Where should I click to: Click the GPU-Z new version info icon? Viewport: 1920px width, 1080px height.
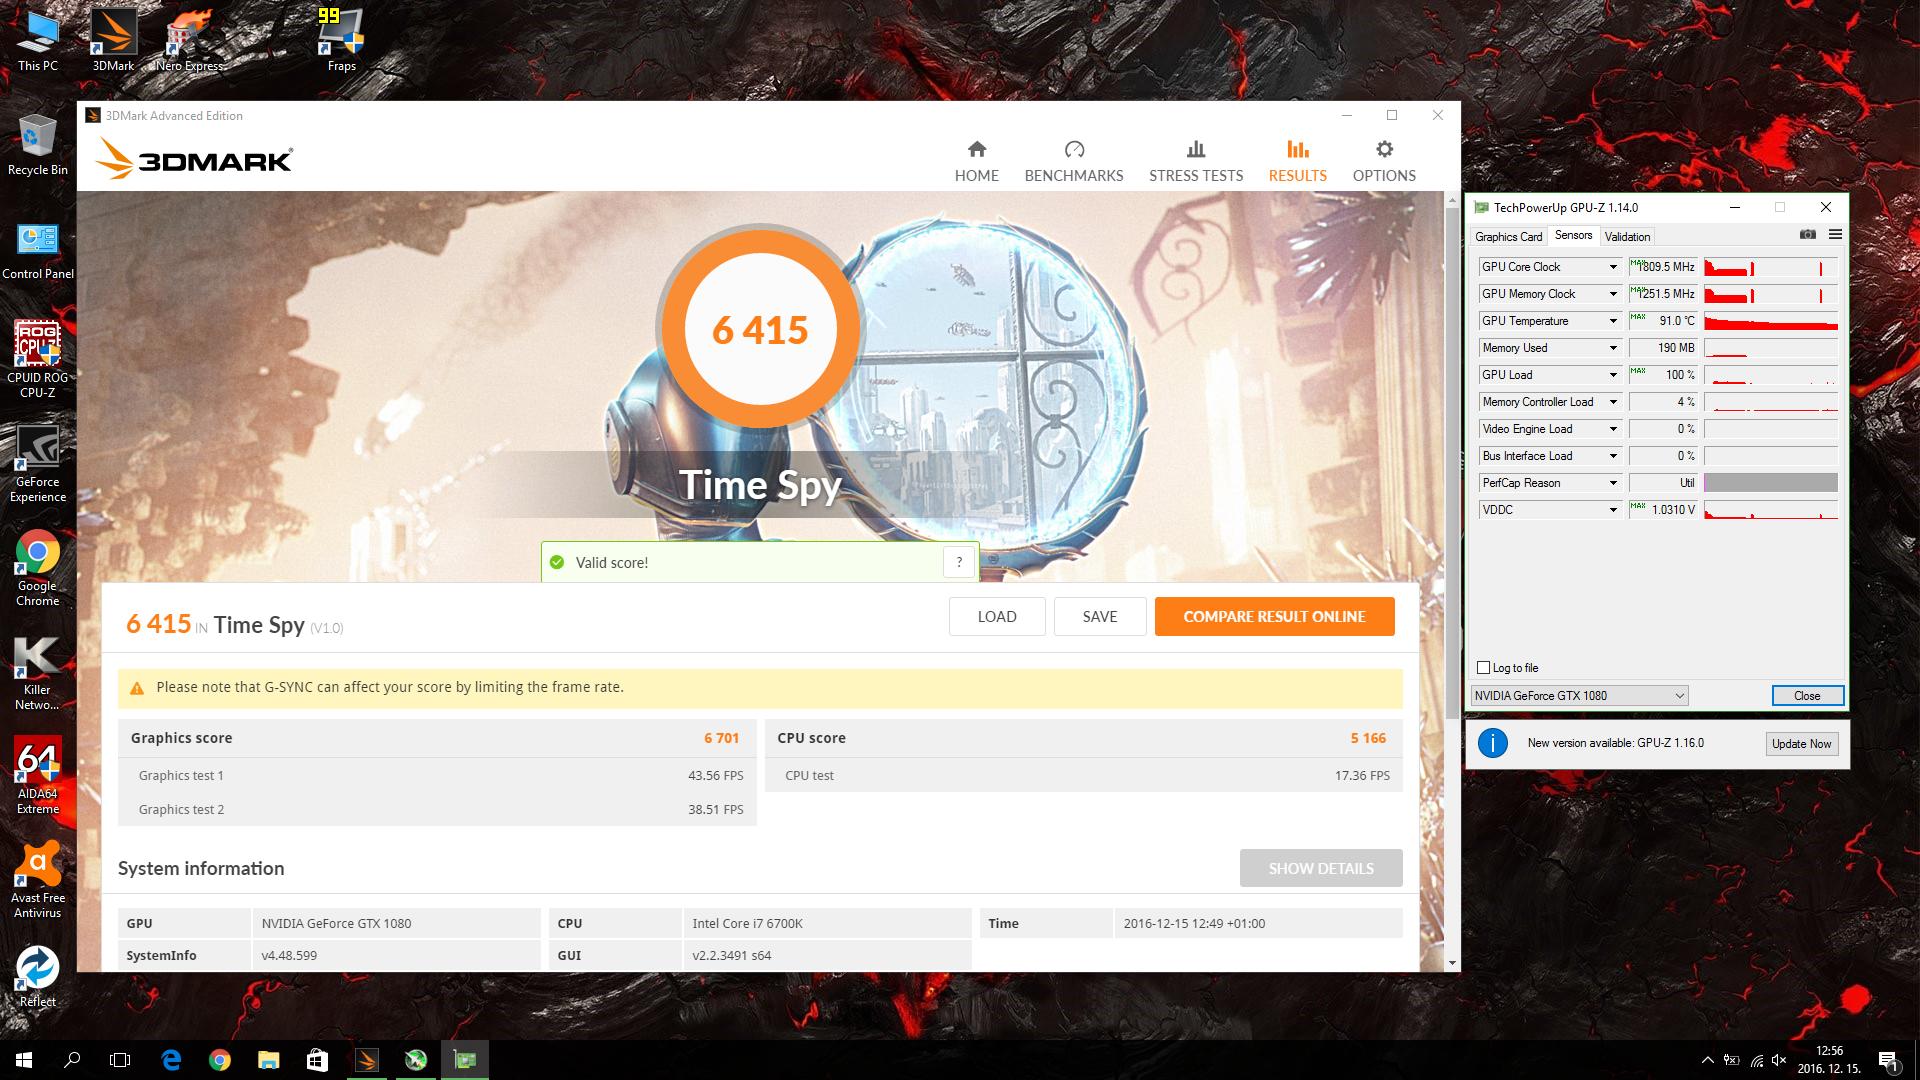click(1493, 743)
